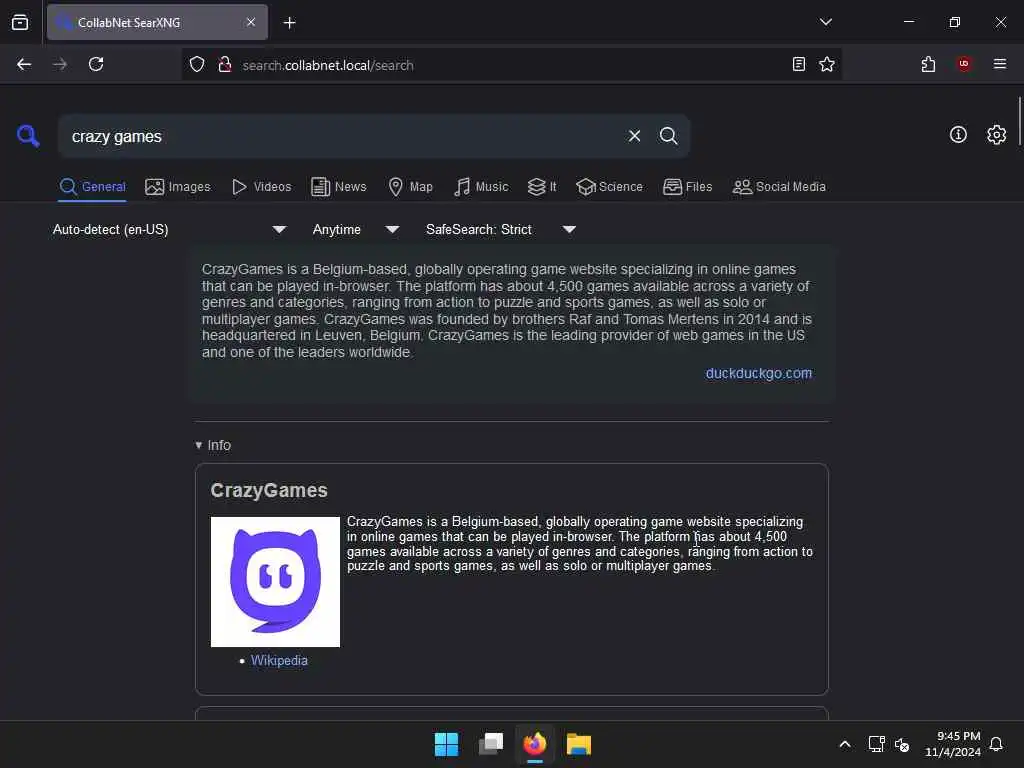Submit search with magnifier button

(668, 136)
